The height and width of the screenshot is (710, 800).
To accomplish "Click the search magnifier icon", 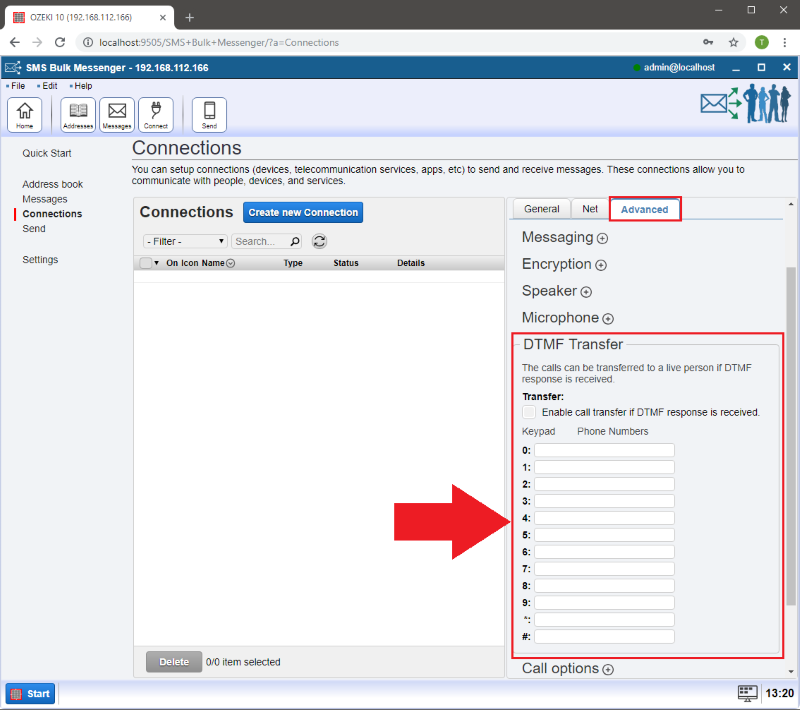I will click(294, 241).
